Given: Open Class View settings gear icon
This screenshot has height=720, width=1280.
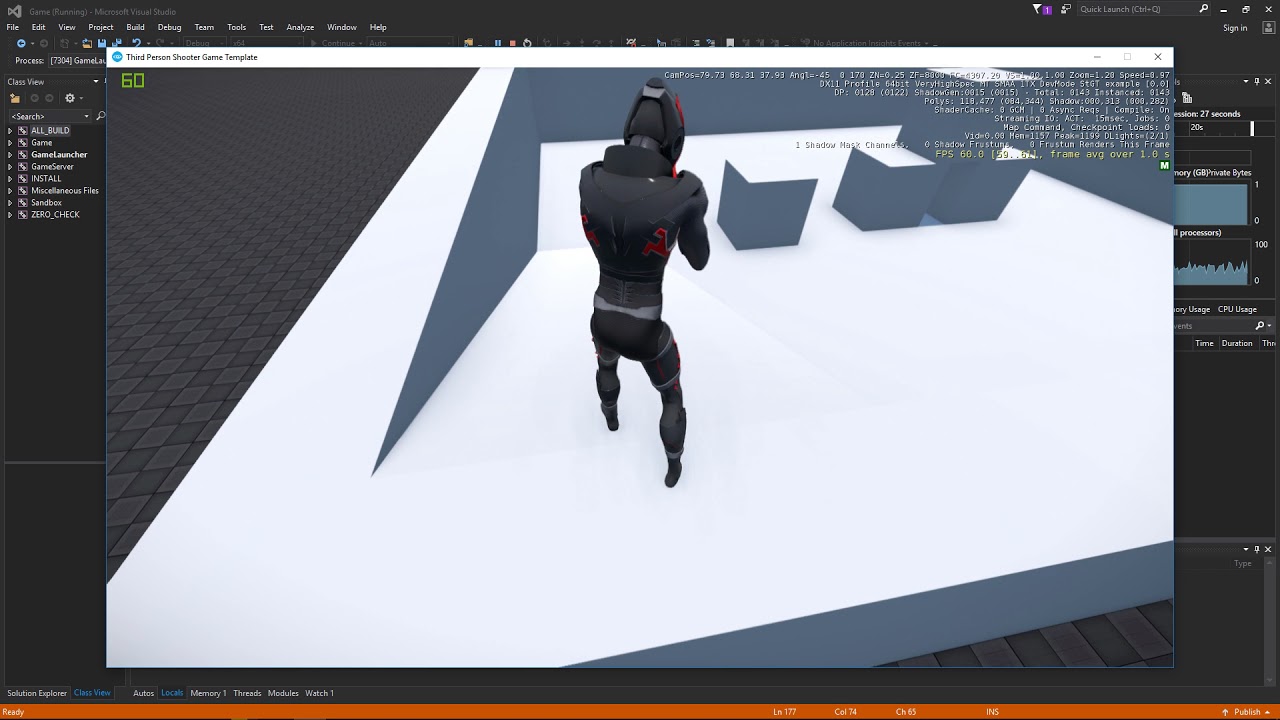Looking at the screenshot, I should tap(69, 98).
